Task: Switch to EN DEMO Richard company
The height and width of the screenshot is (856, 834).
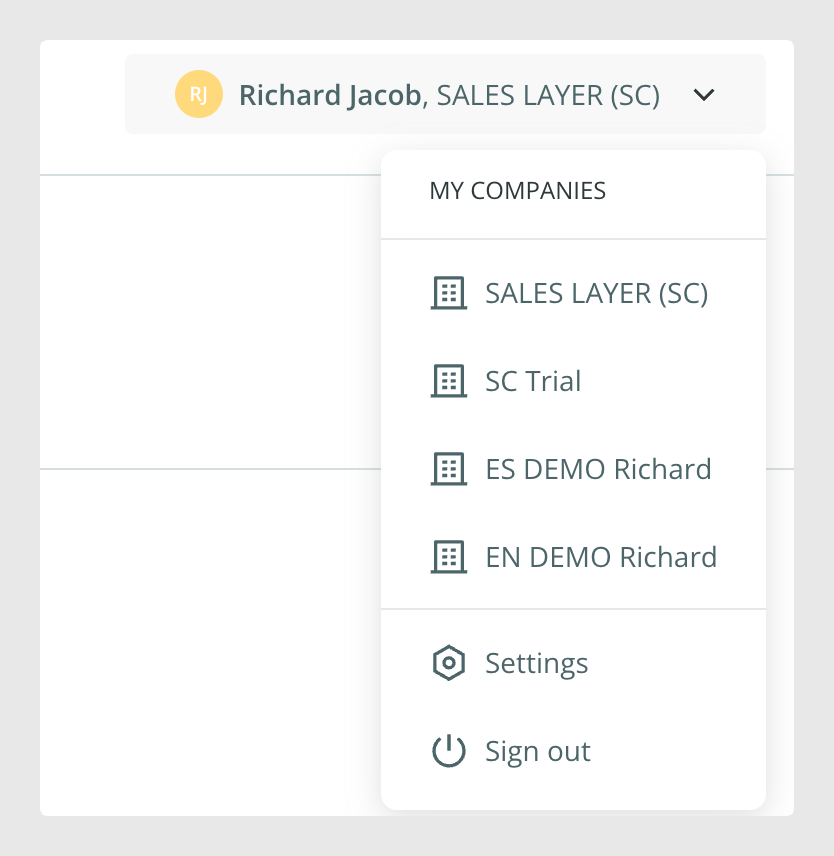Action: (573, 557)
